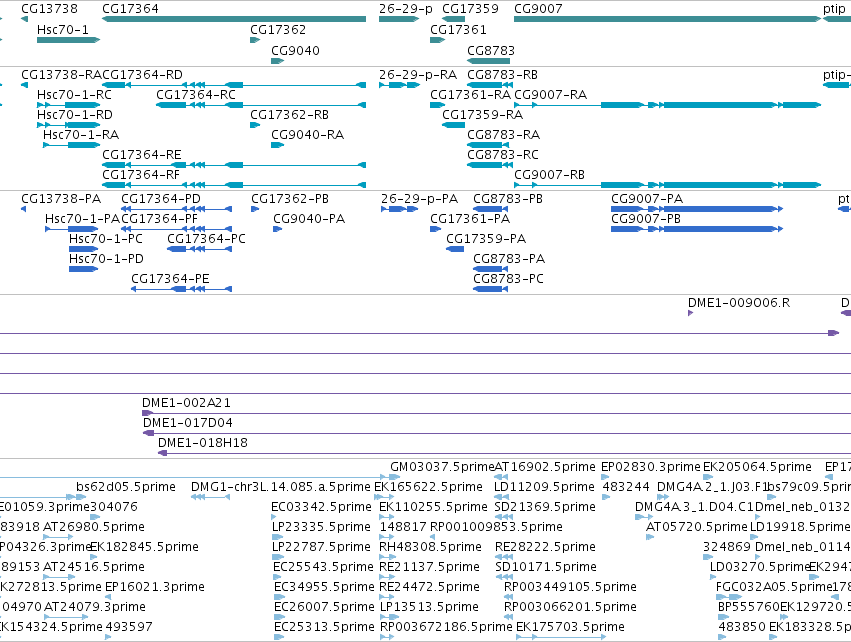Open the CG17359 gene label
The image size is (851, 642).
[x=470, y=9]
